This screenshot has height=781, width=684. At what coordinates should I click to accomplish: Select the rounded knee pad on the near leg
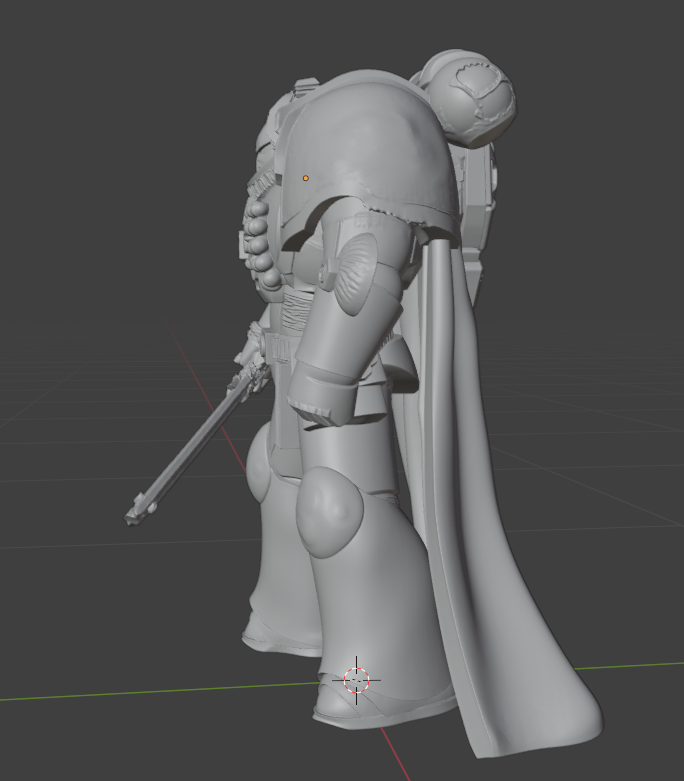[x=329, y=512]
